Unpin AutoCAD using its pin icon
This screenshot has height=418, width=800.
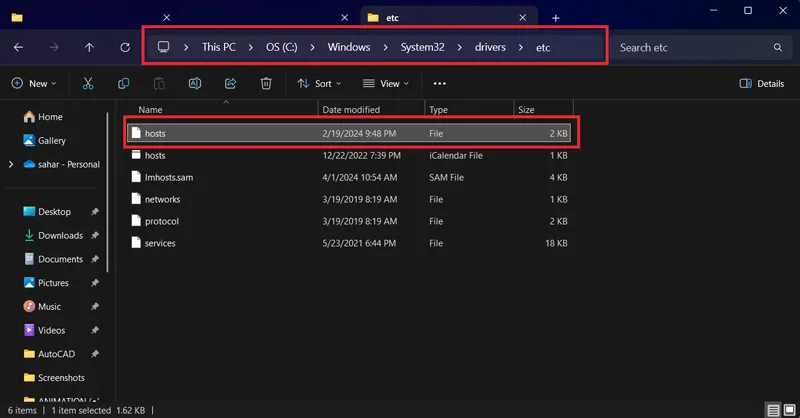pyautogui.click(x=95, y=354)
